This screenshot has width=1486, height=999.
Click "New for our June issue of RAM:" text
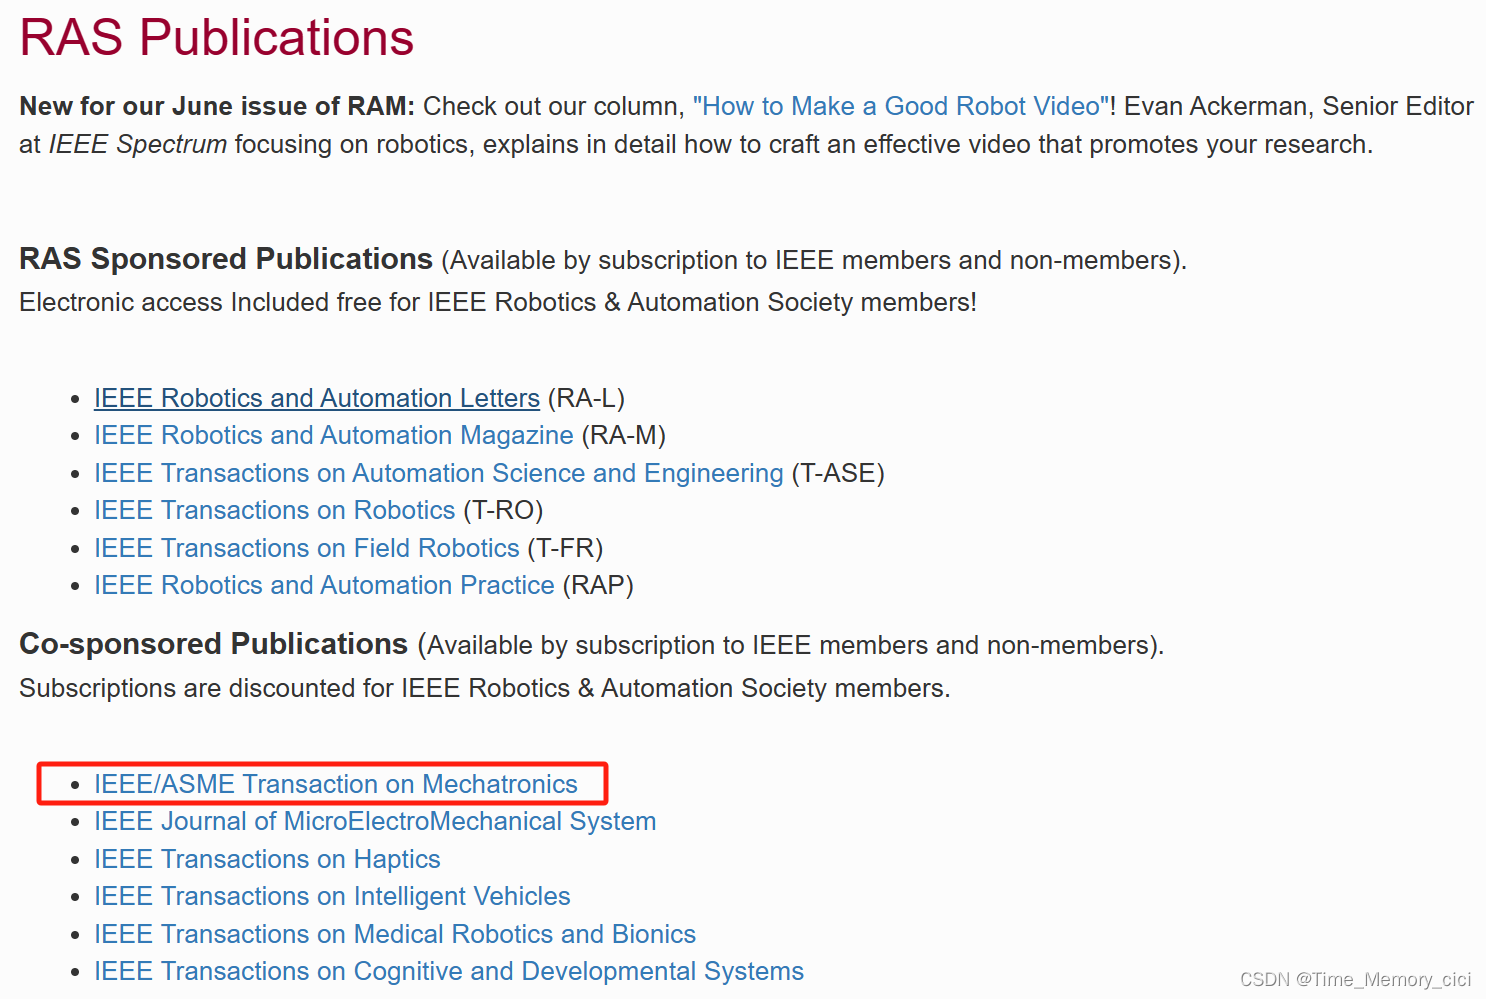217,106
